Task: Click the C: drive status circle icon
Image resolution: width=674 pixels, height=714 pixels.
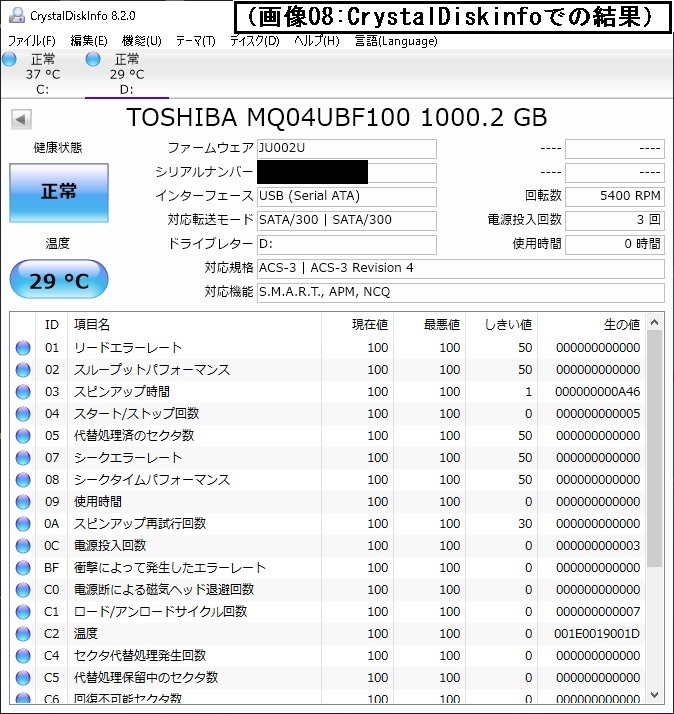Action: coord(9,59)
